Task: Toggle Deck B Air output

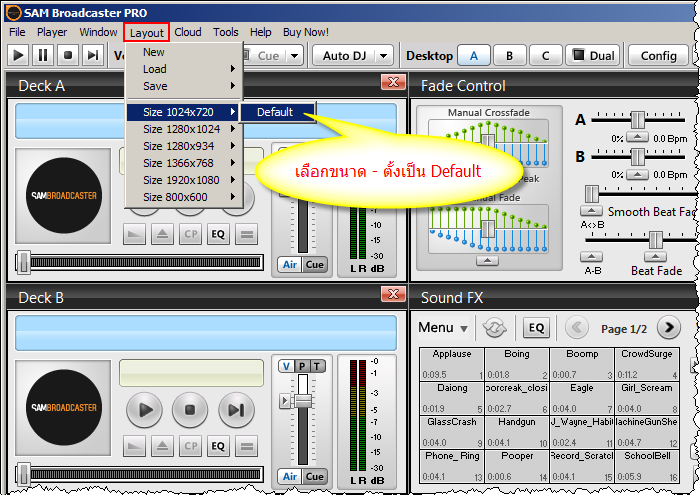Action: coord(290,477)
